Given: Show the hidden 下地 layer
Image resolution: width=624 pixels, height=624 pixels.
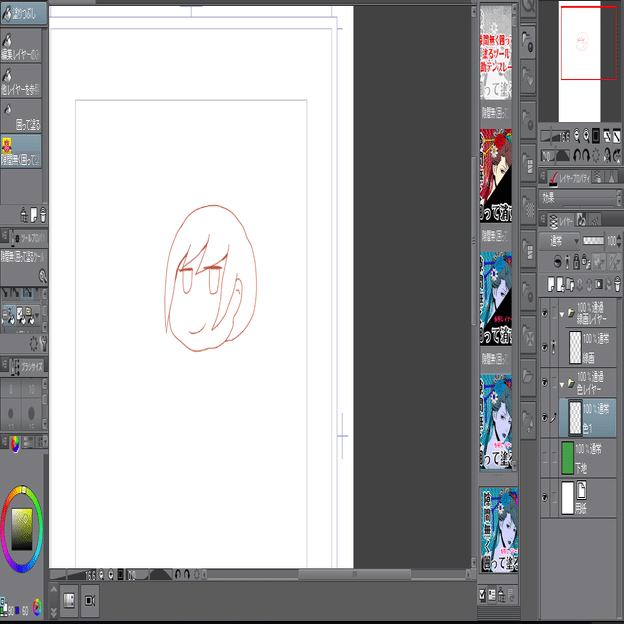Looking at the screenshot, I should (544, 458).
